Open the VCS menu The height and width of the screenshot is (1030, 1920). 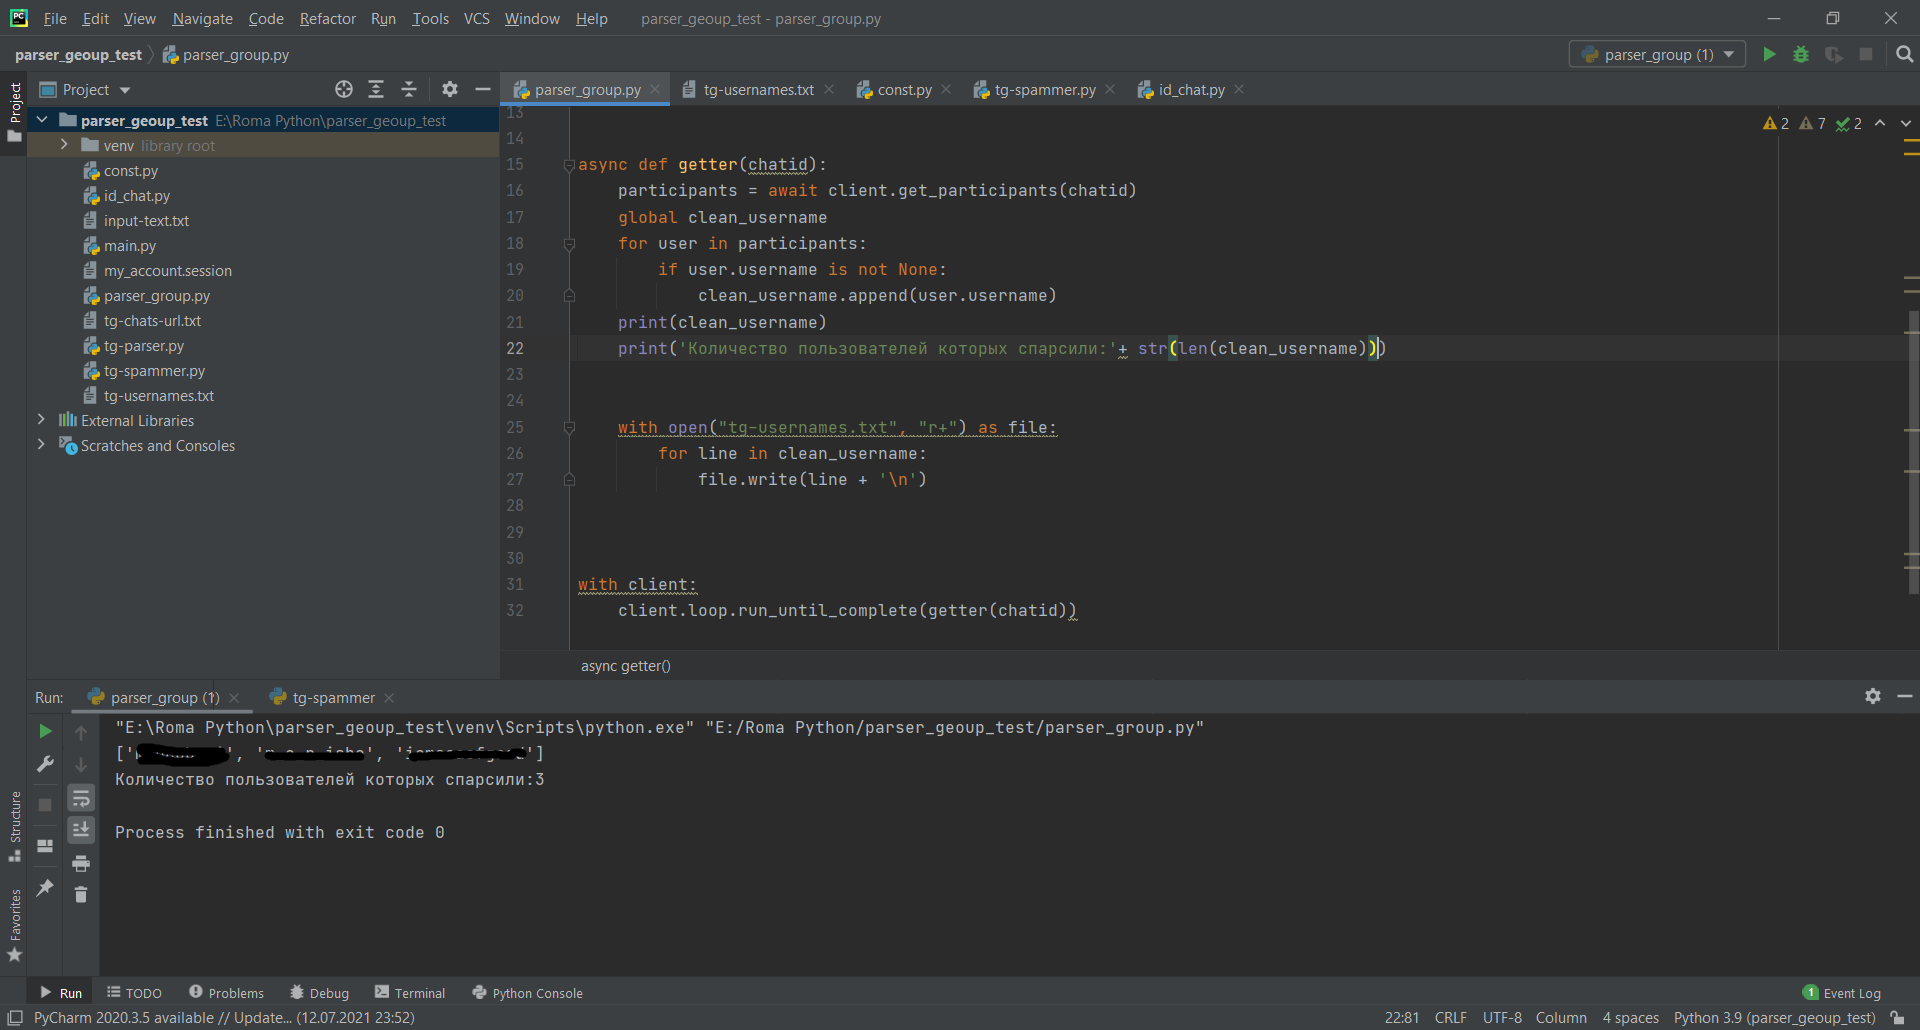pyautogui.click(x=476, y=18)
